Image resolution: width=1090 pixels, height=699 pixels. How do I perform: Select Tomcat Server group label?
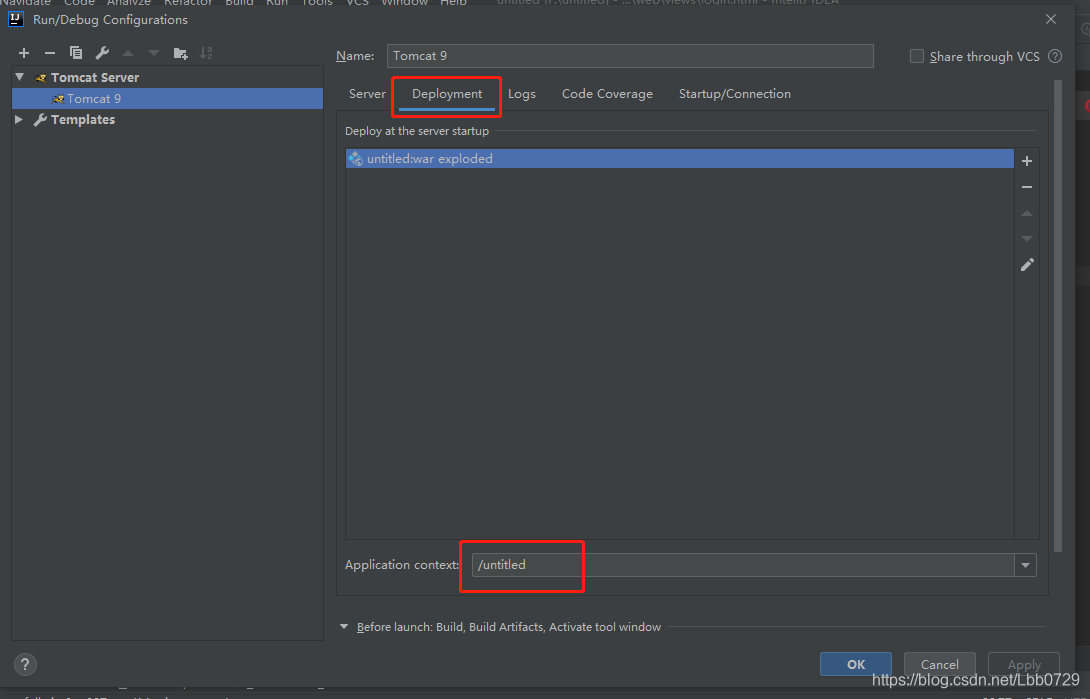(95, 77)
